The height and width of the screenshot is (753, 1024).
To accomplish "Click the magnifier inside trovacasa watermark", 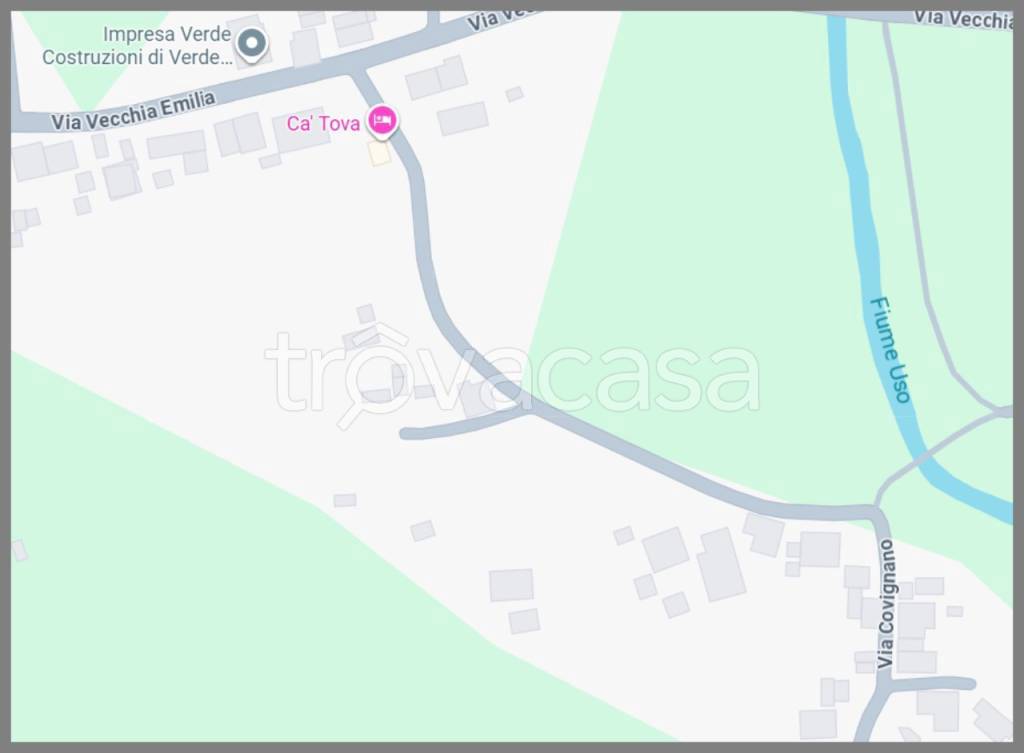I will pyautogui.click(x=369, y=385).
